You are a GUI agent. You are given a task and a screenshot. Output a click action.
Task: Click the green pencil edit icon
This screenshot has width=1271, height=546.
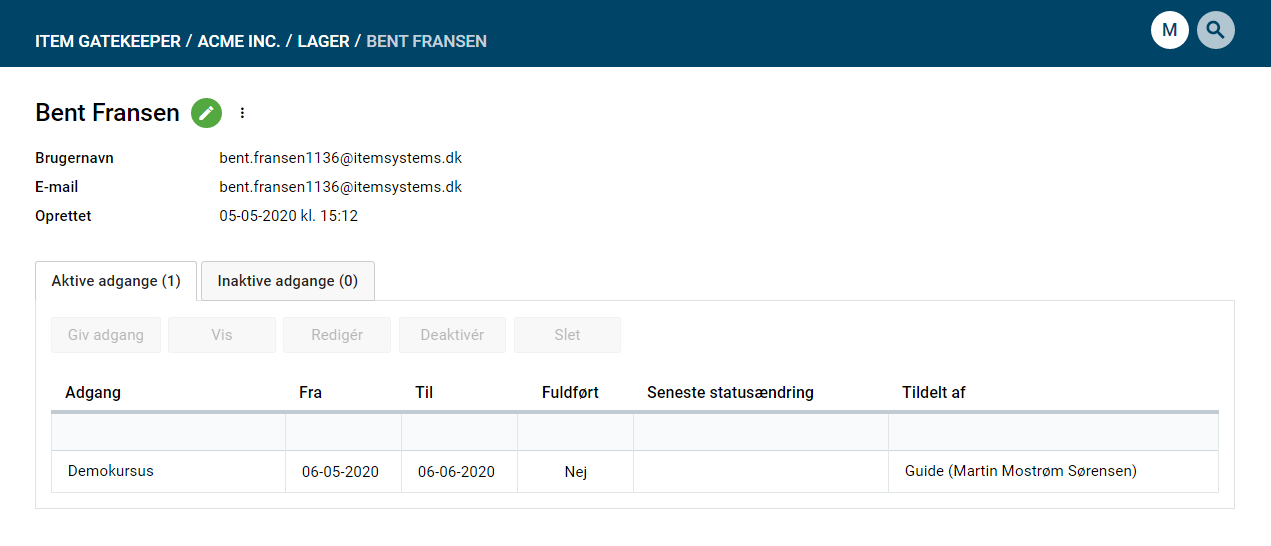coord(206,113)
